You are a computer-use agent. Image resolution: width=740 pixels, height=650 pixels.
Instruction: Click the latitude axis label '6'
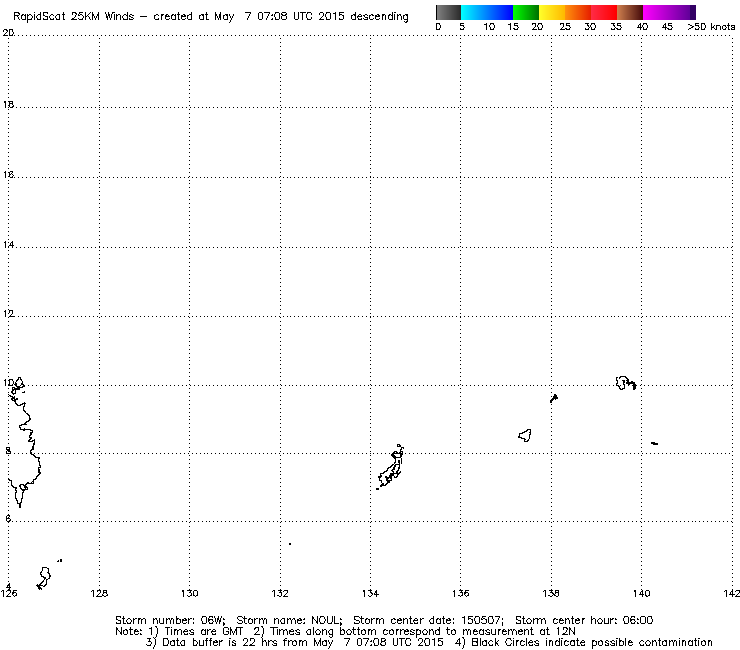click(x=8, y=518)
